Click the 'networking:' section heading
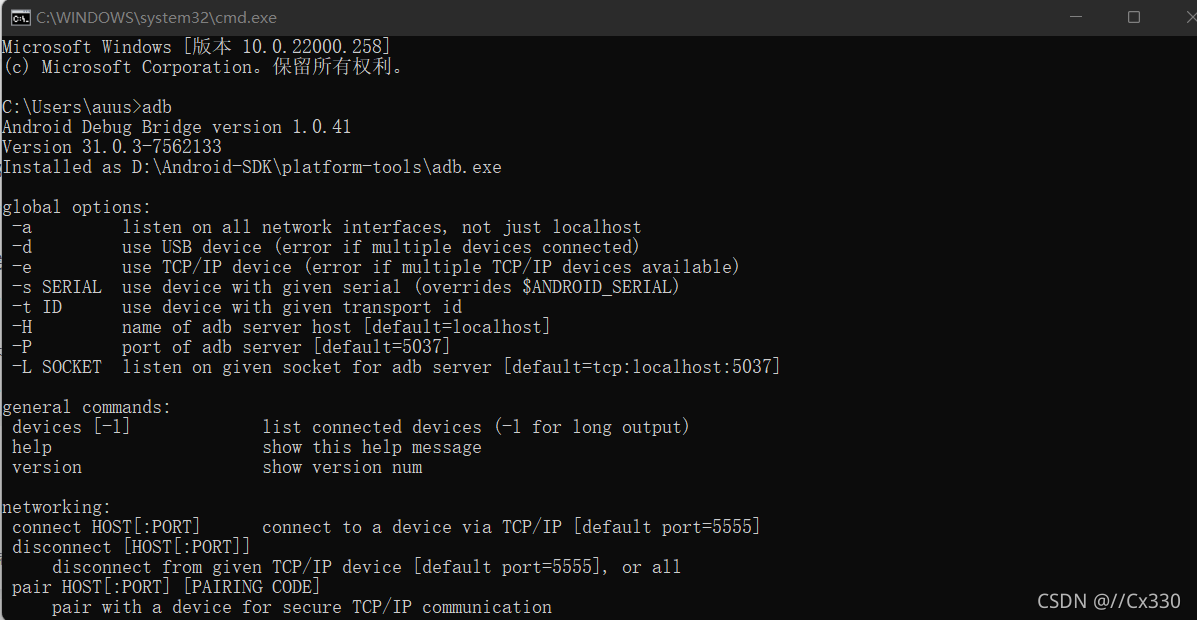 point(56,506)
